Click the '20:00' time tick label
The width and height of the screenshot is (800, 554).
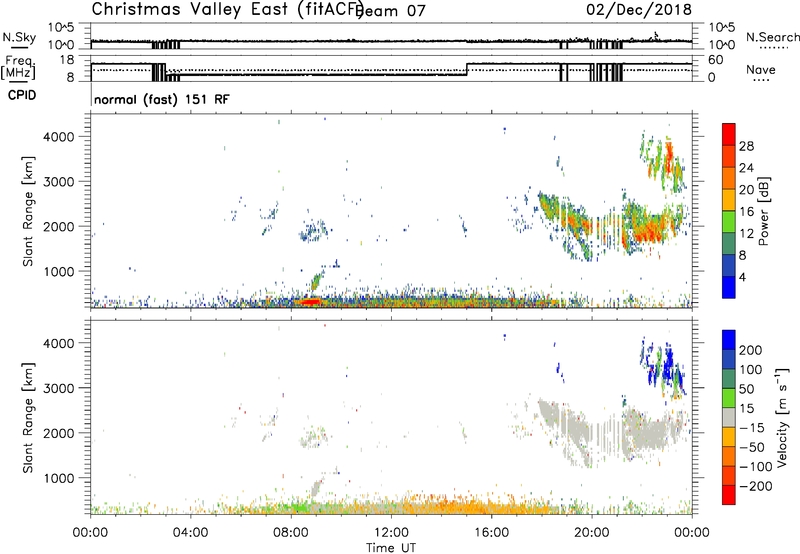tap(591, 533)
